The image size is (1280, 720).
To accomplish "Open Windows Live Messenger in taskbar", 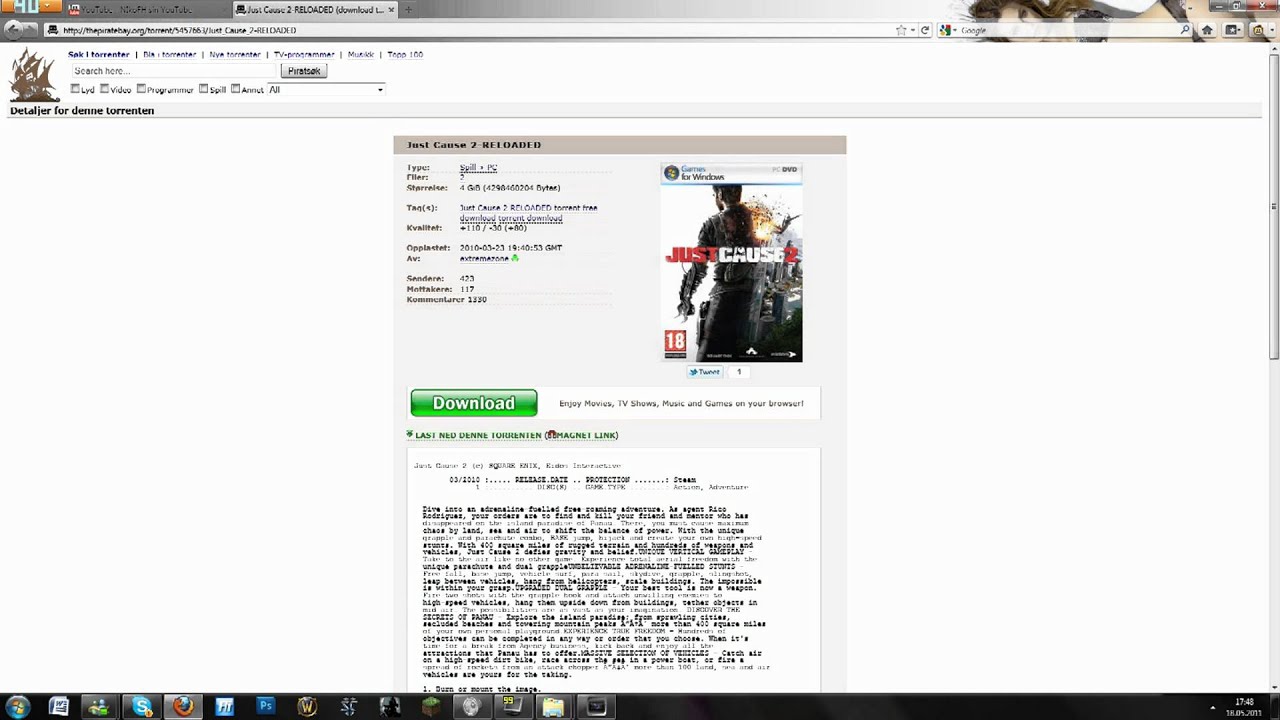I will 98,707.
